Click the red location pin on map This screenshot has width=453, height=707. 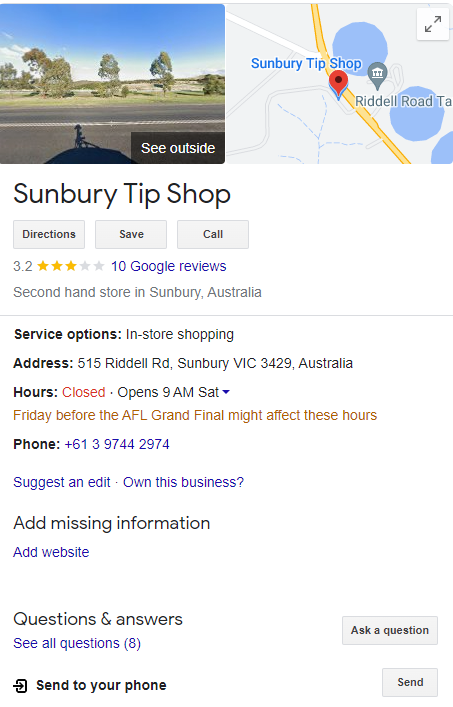pyautogui.click(x=338, y=84)
